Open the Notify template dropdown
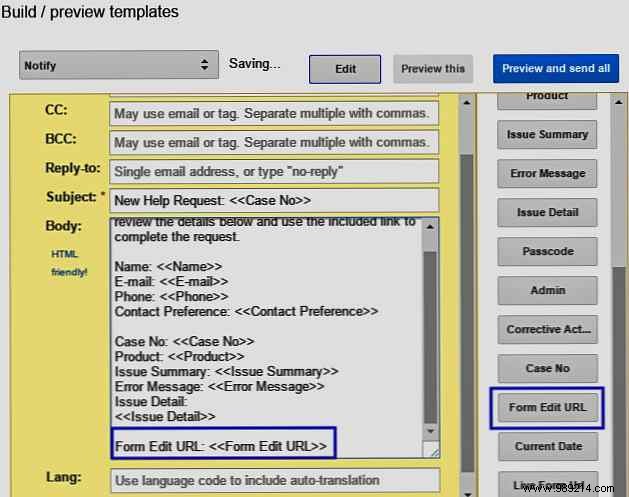The height and width of the screenshot is (497, 629). 118,65
